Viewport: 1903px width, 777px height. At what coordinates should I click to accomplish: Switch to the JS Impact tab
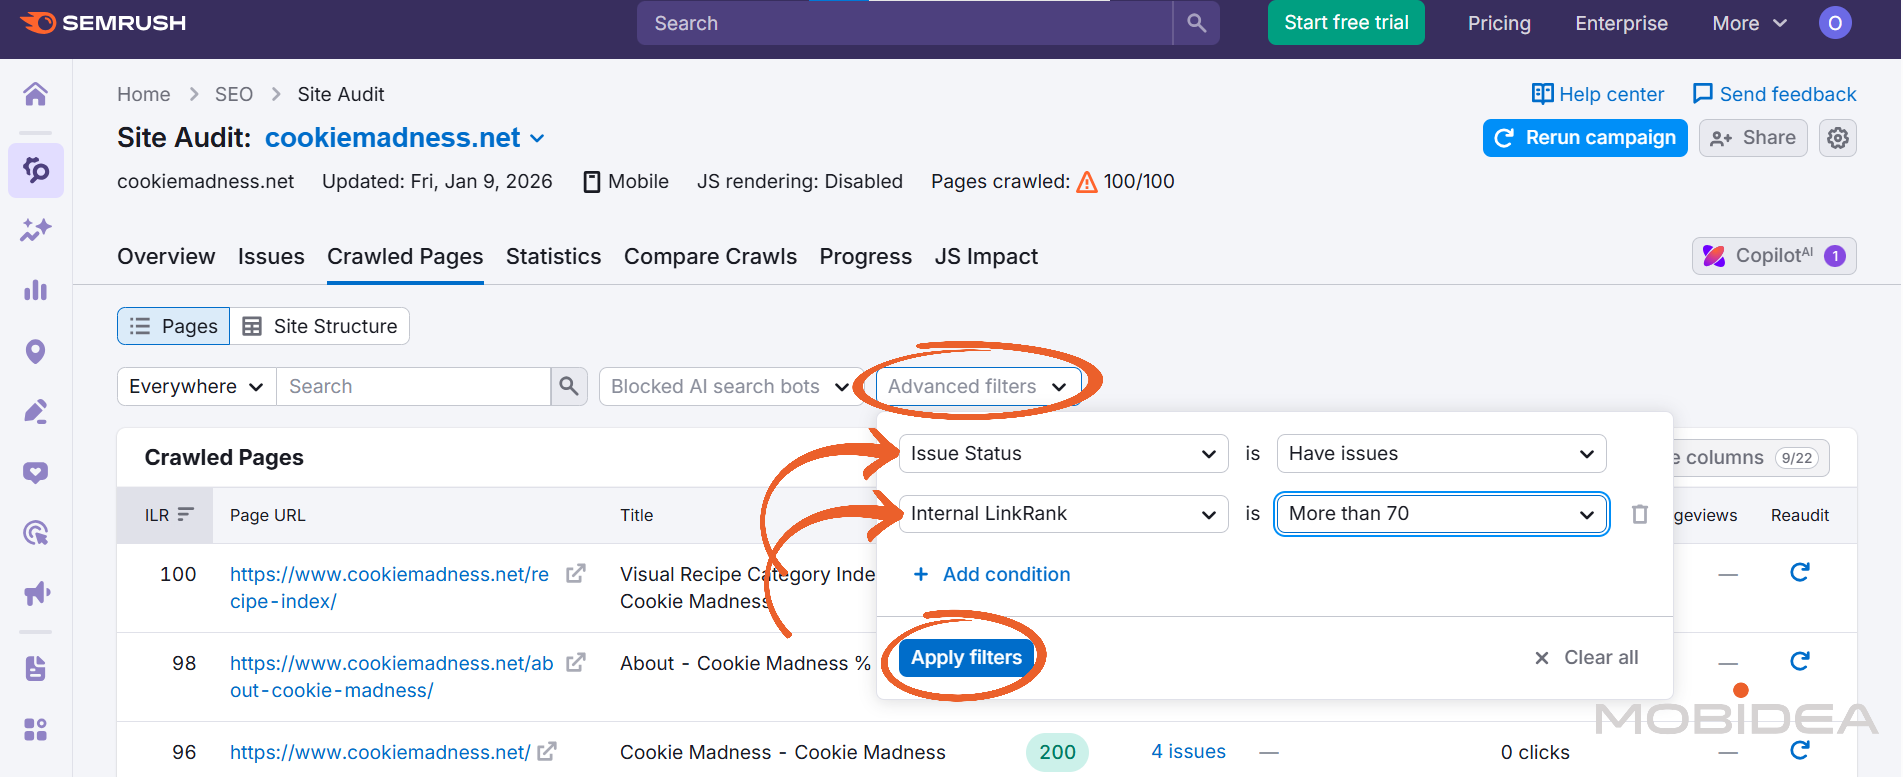tap(986, 257)
